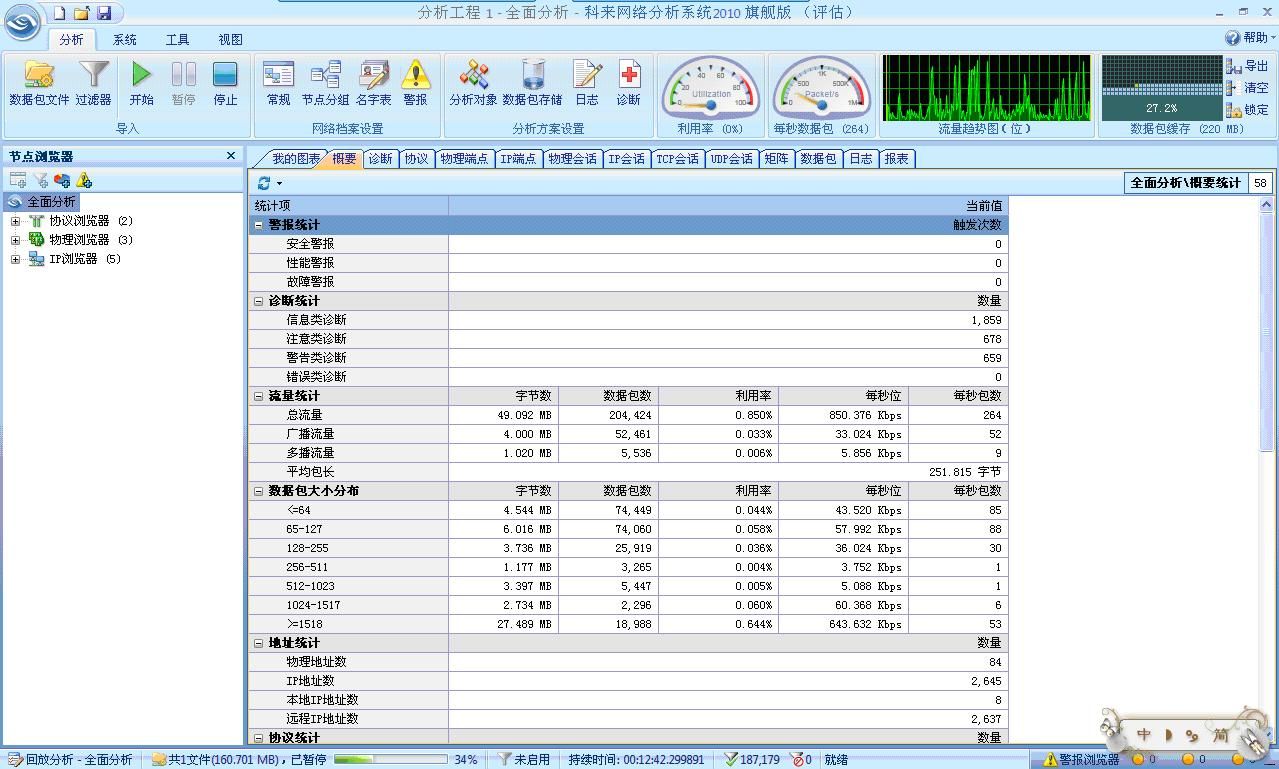Open the 系统 ribbon menu tab

click(x=125, y=40)
